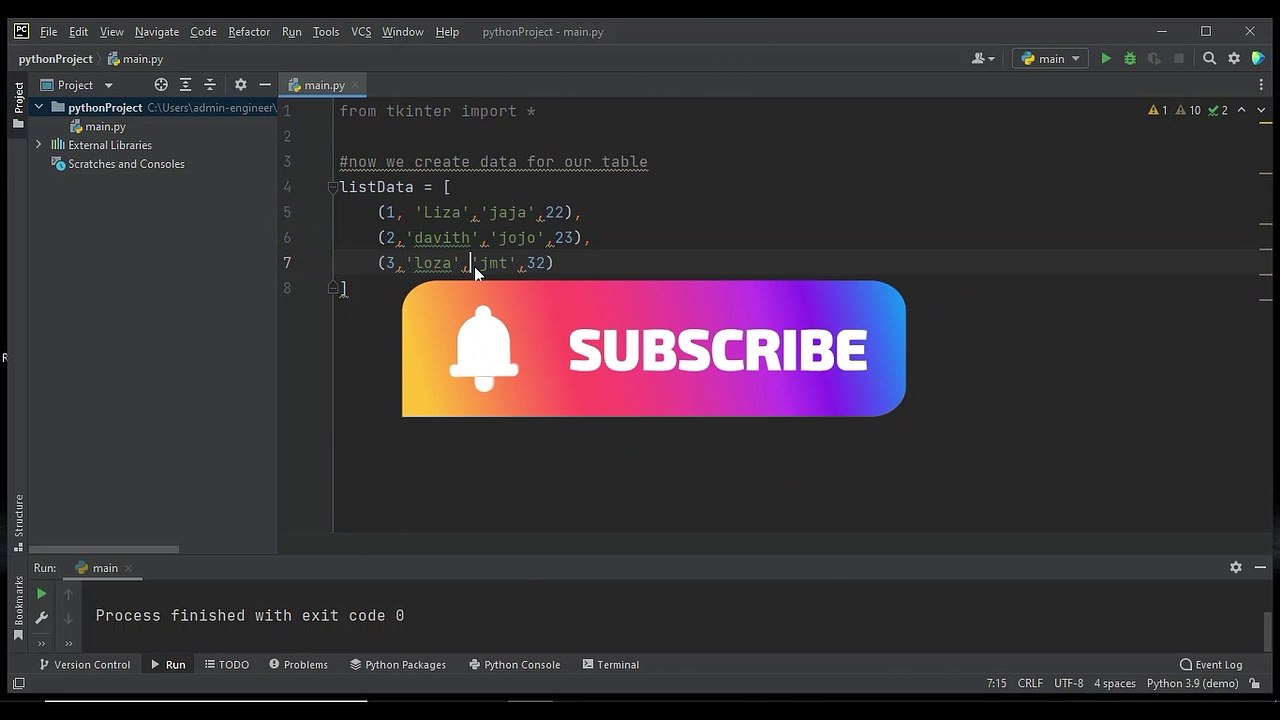Jump to previous highlighted error arrow
1280x720 pixels.
click(1242, 110)
